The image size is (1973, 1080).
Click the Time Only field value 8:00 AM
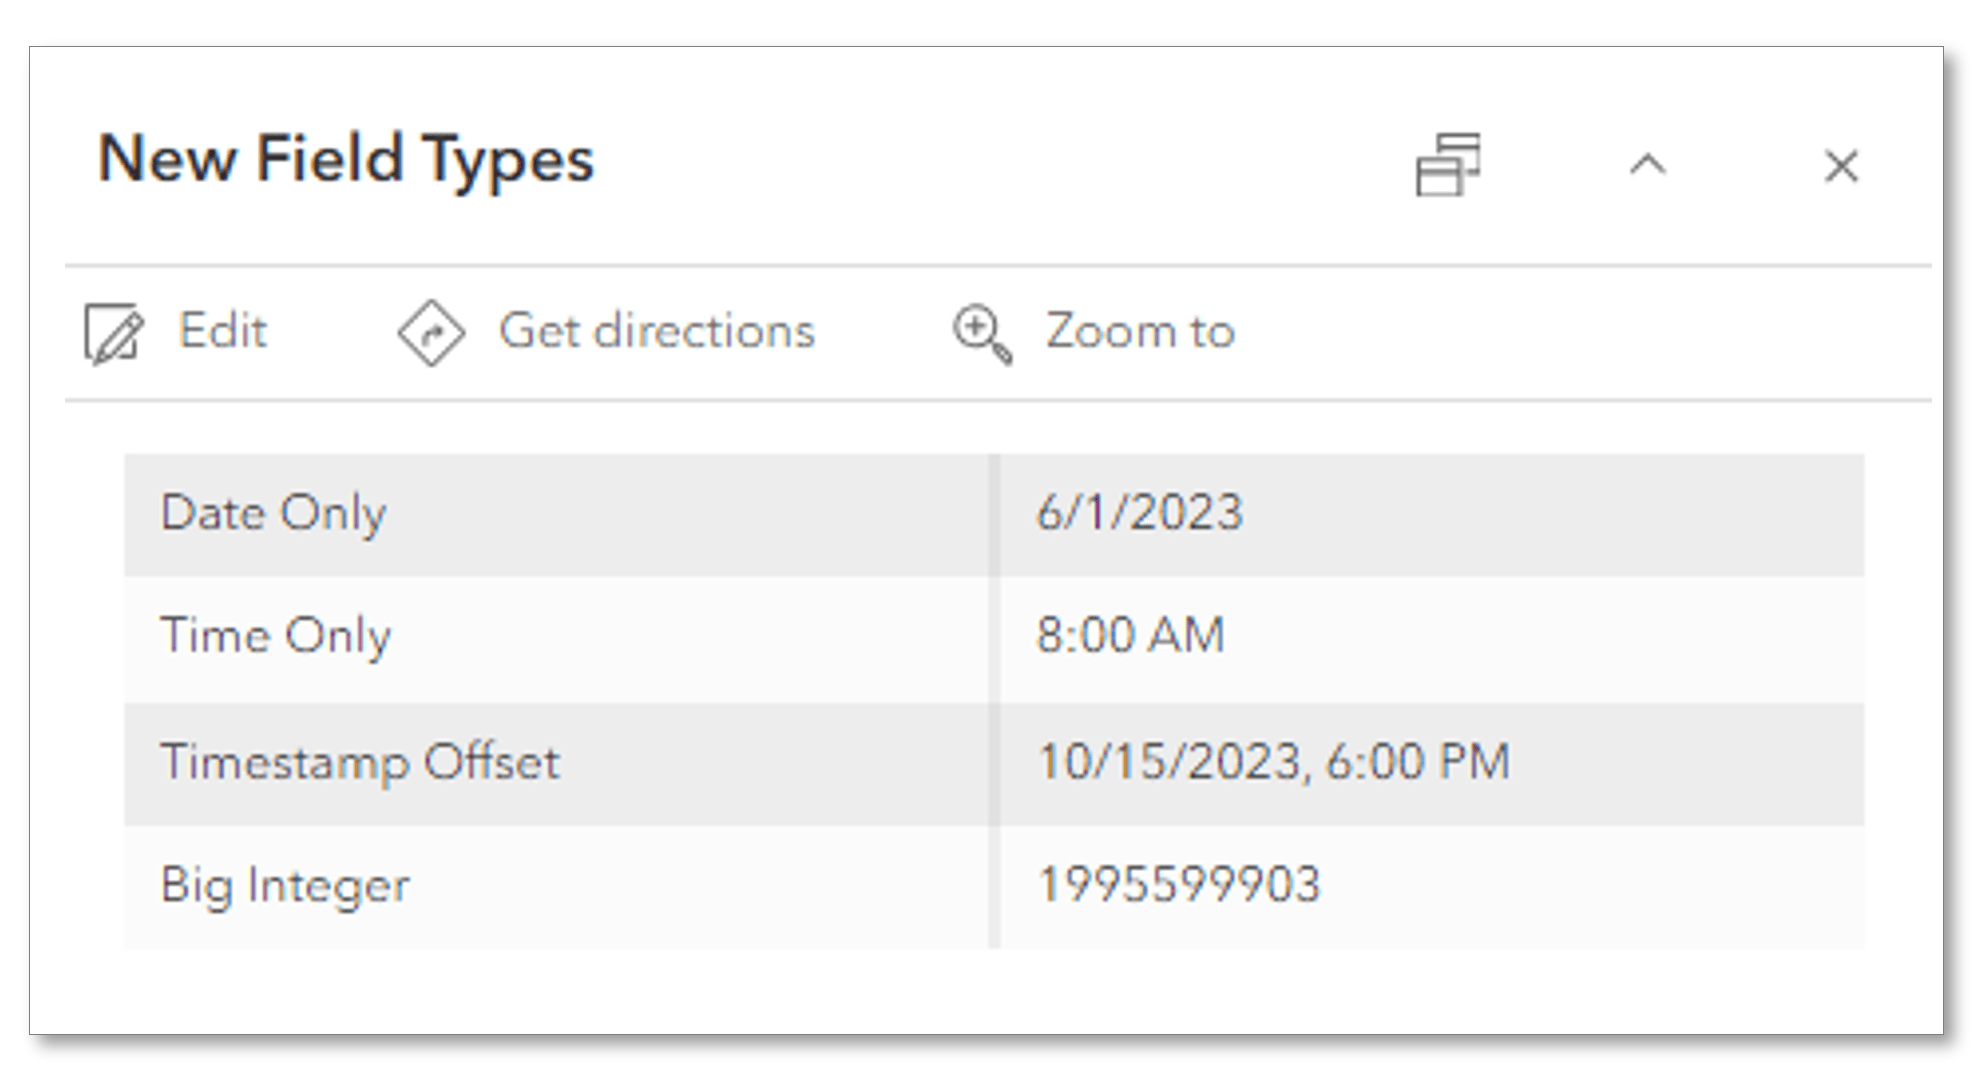(x=1133, y=635)
